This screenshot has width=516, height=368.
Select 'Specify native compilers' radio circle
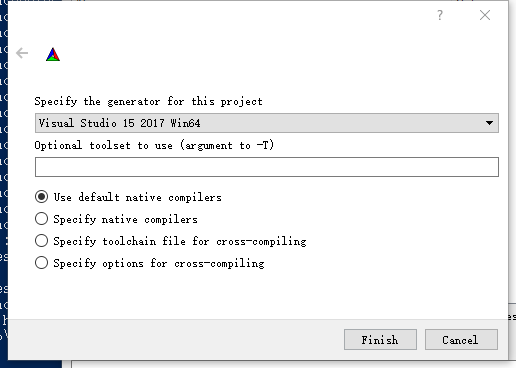[x=41, y=219]
